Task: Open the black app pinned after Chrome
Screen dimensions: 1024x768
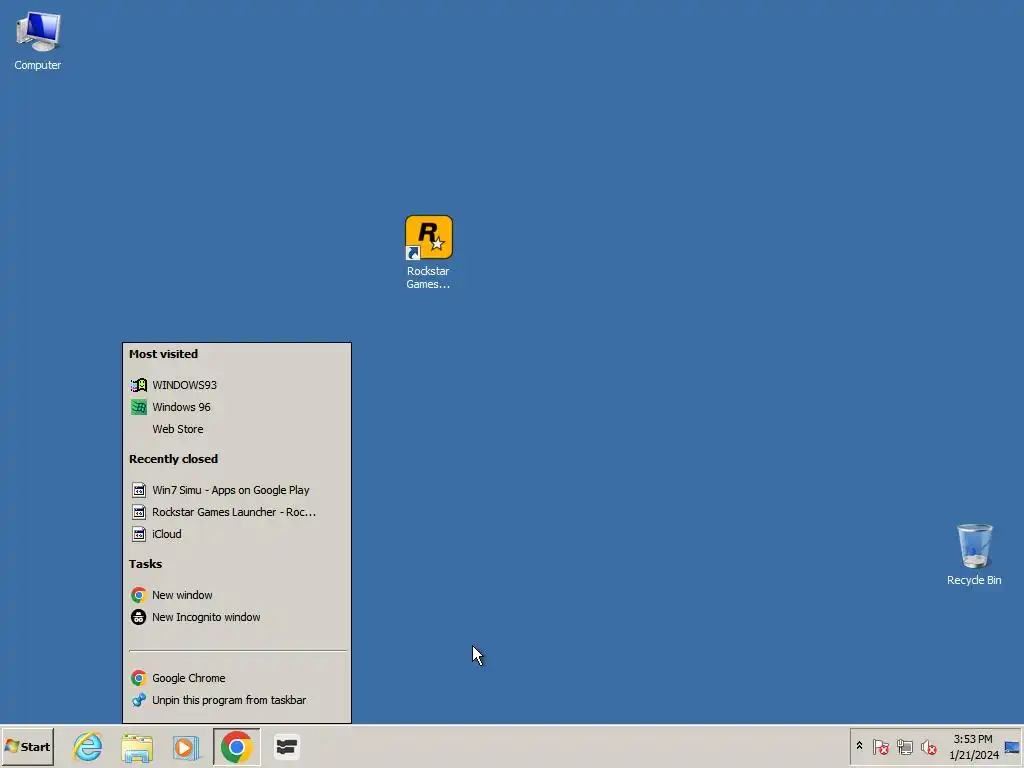Action: click(286, 746)
